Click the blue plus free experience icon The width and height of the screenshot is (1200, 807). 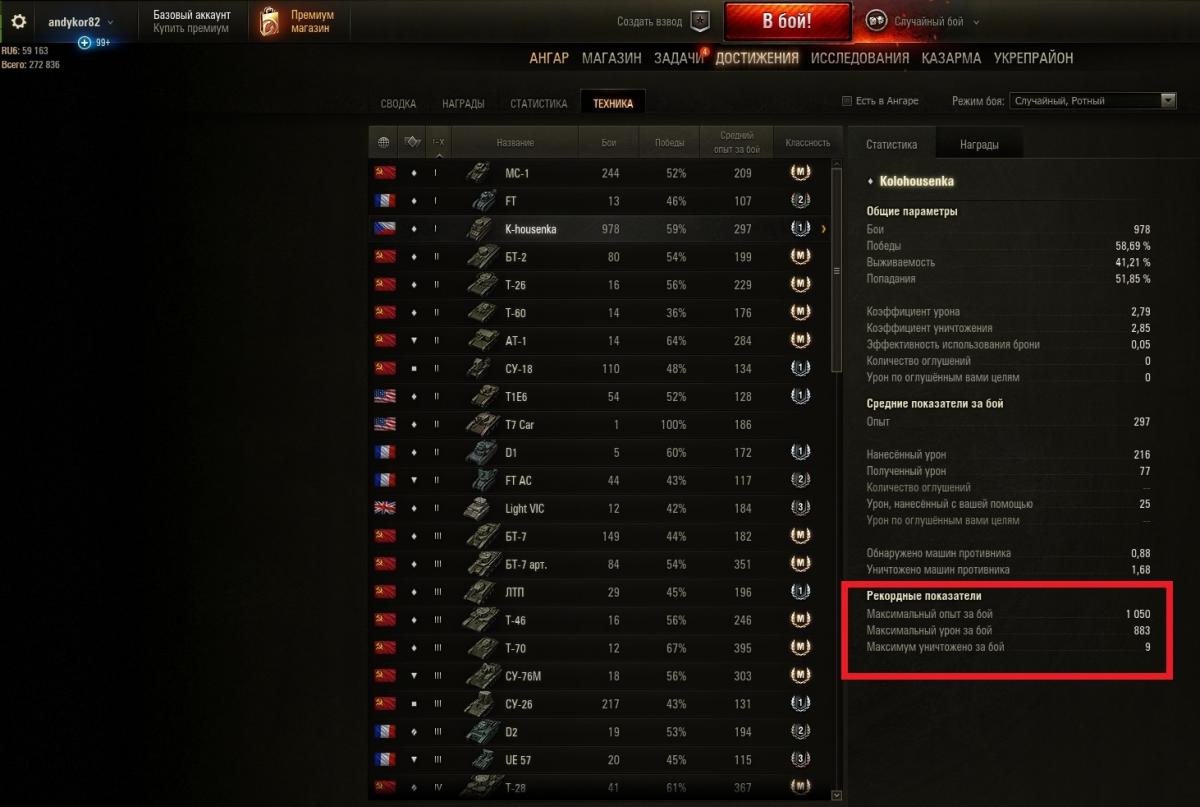tap(84, 43)
